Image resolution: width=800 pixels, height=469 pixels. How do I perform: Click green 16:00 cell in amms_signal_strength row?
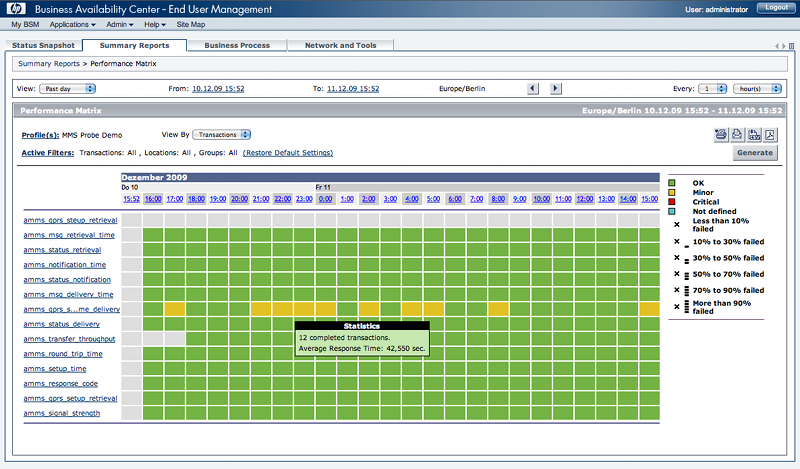coord(153,413)
